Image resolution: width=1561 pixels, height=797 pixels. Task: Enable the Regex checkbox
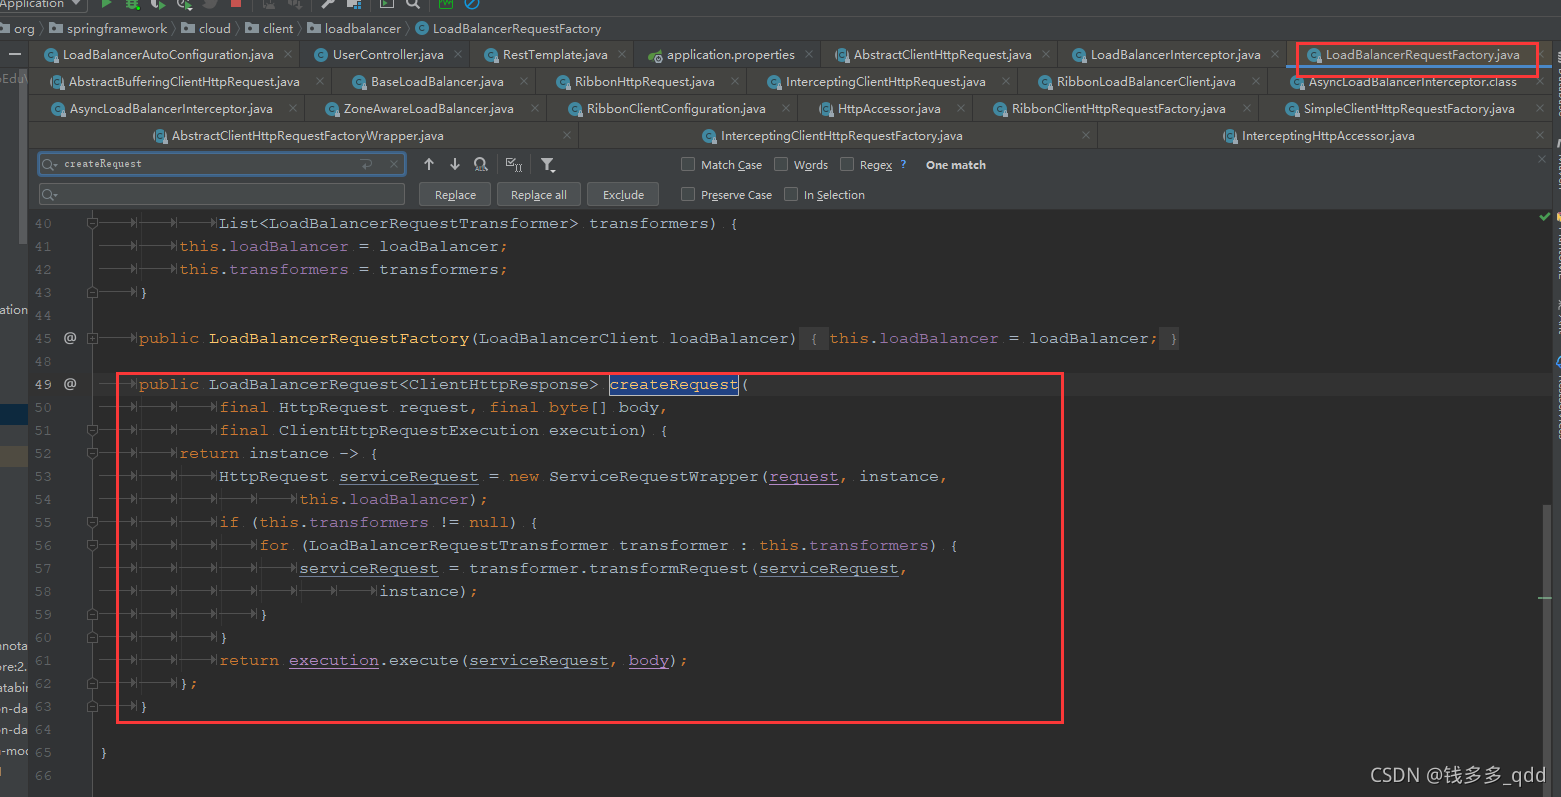pyautogui.click(x=847, y=164)
